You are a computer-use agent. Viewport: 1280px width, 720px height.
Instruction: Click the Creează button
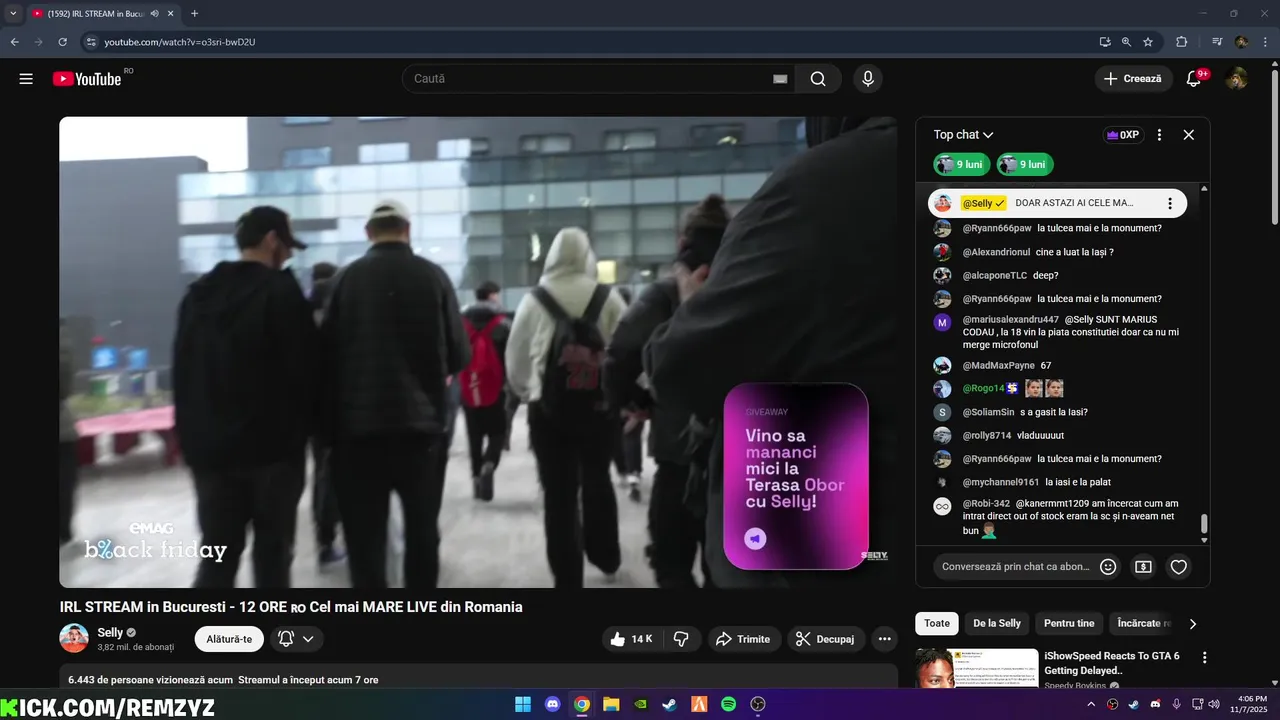1133,79
